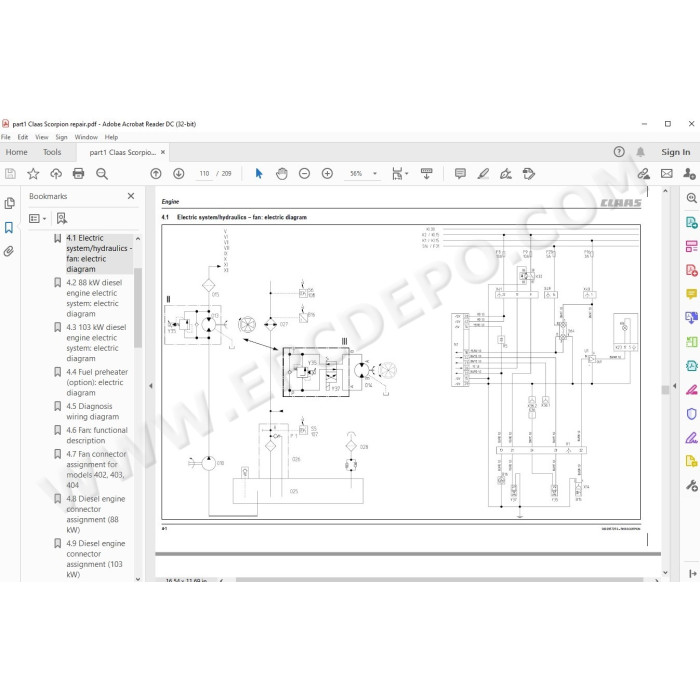Open the File menu

tap(6, 137)
